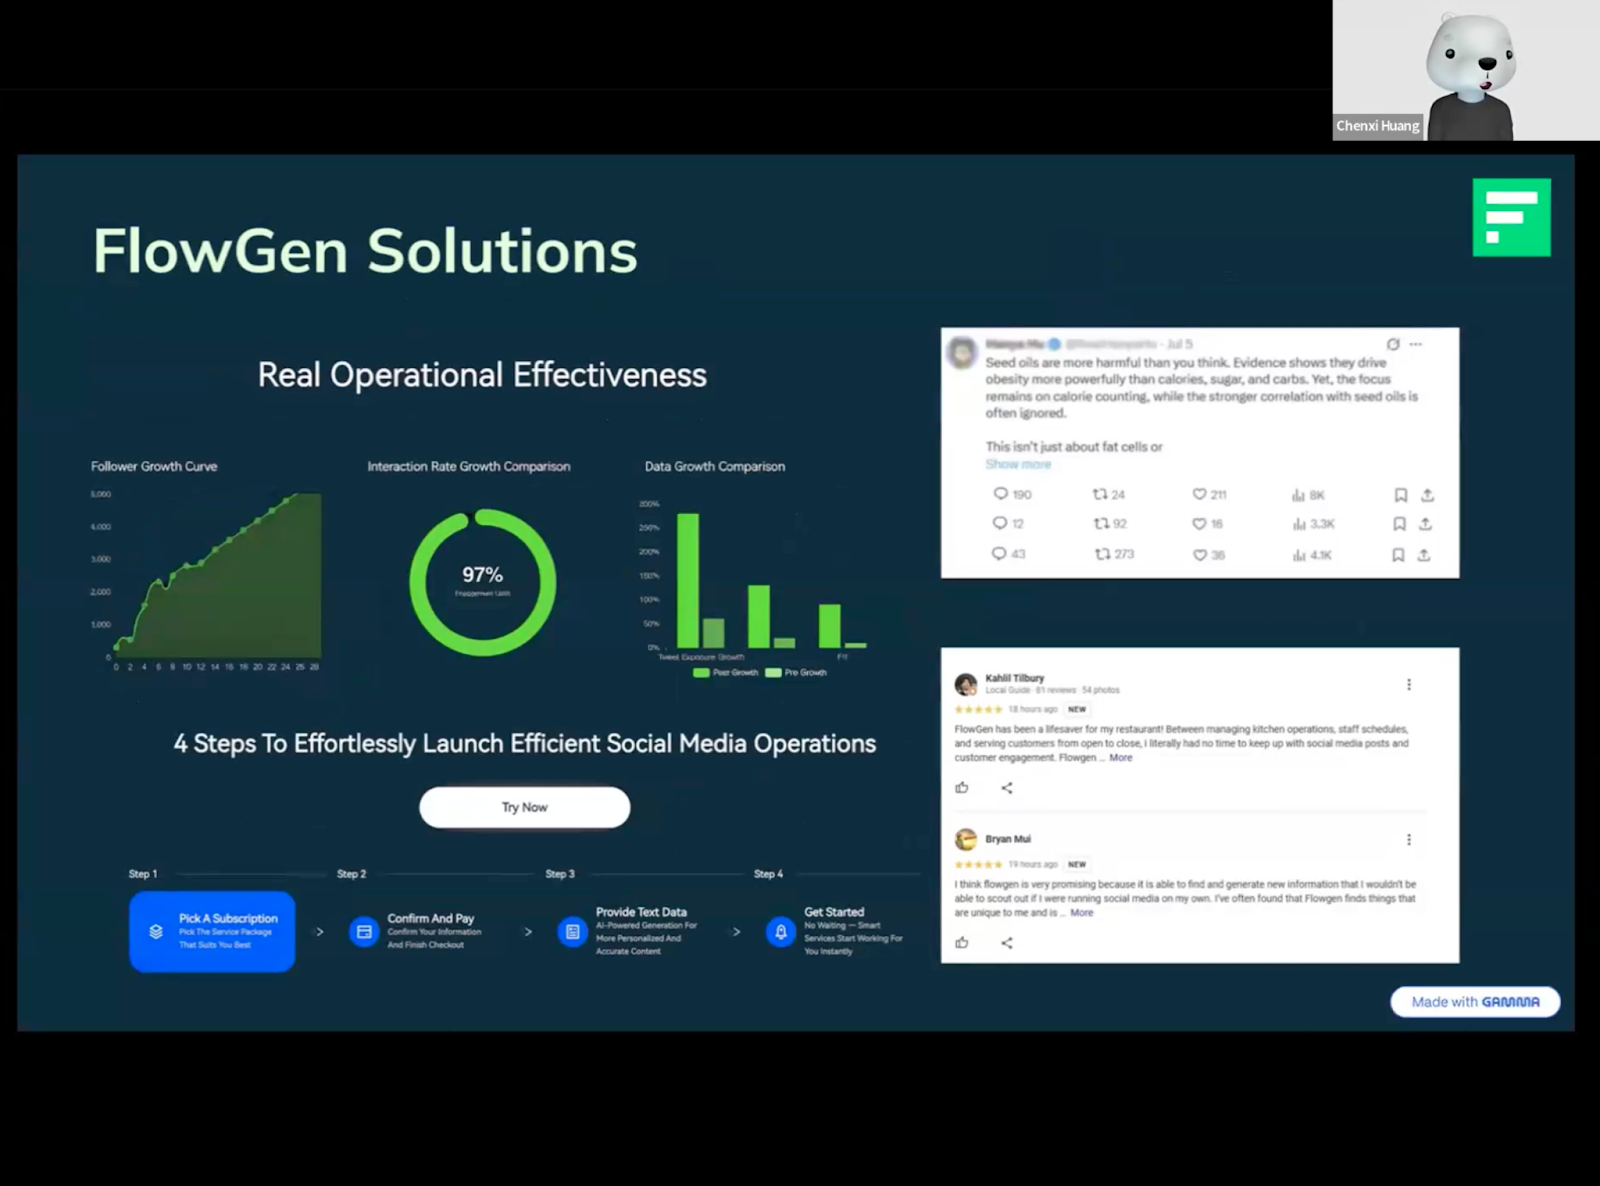Like the tweet row with 211 likes

coord(1199,494)
